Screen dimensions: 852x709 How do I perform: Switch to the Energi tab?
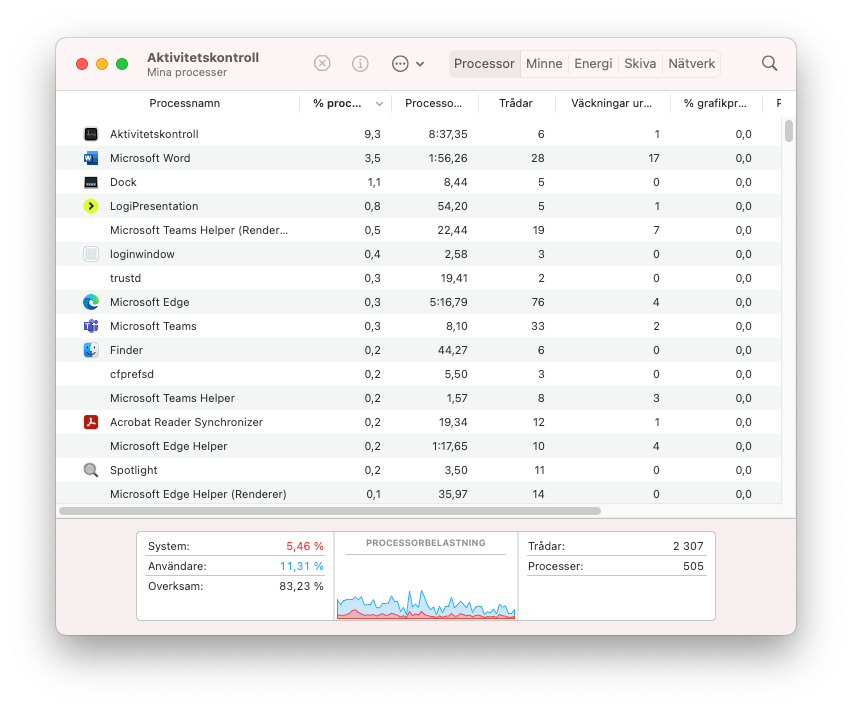coord(593,63)
